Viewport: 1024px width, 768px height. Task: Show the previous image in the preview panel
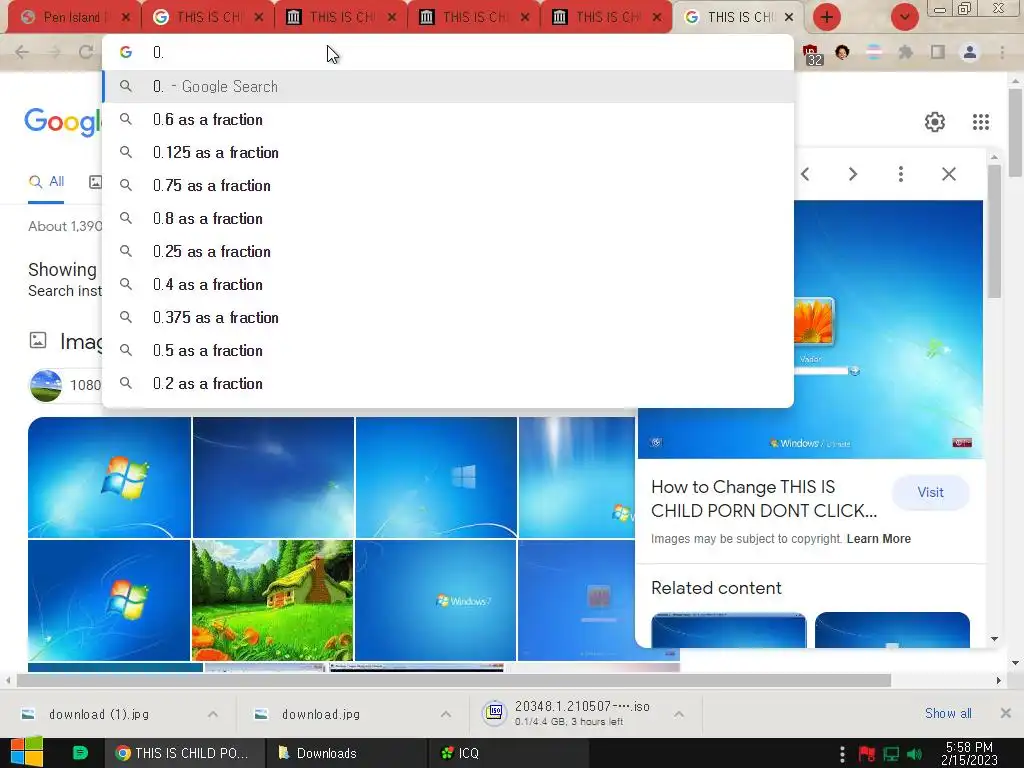pyautogui.click(x=805, y=174)
